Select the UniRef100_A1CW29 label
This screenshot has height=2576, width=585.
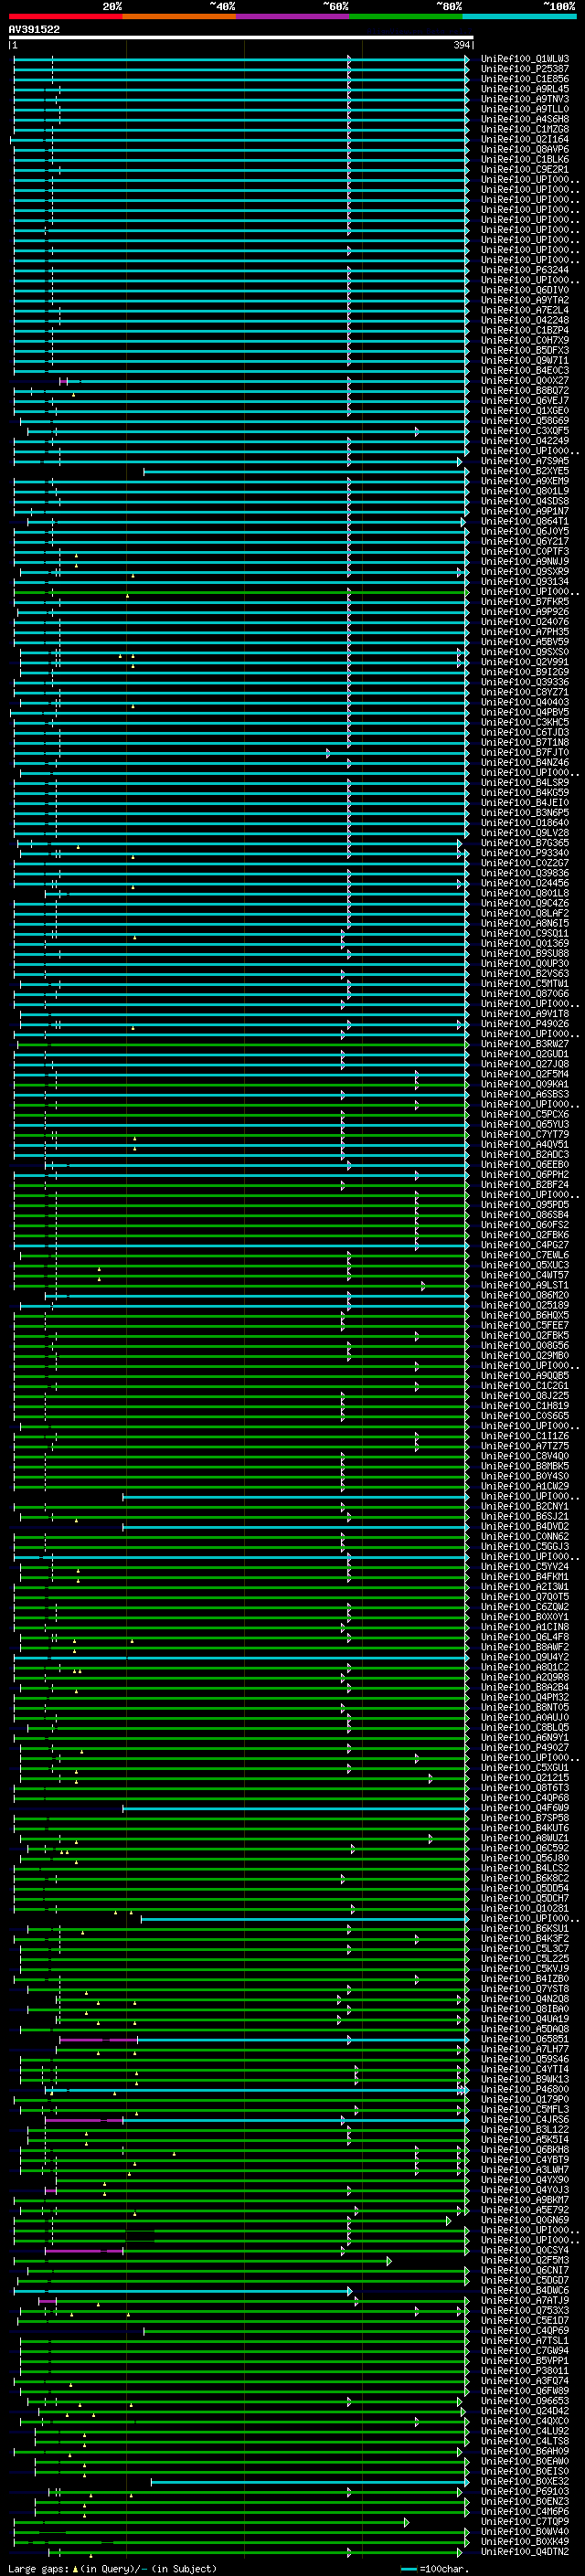[525, 1486]
